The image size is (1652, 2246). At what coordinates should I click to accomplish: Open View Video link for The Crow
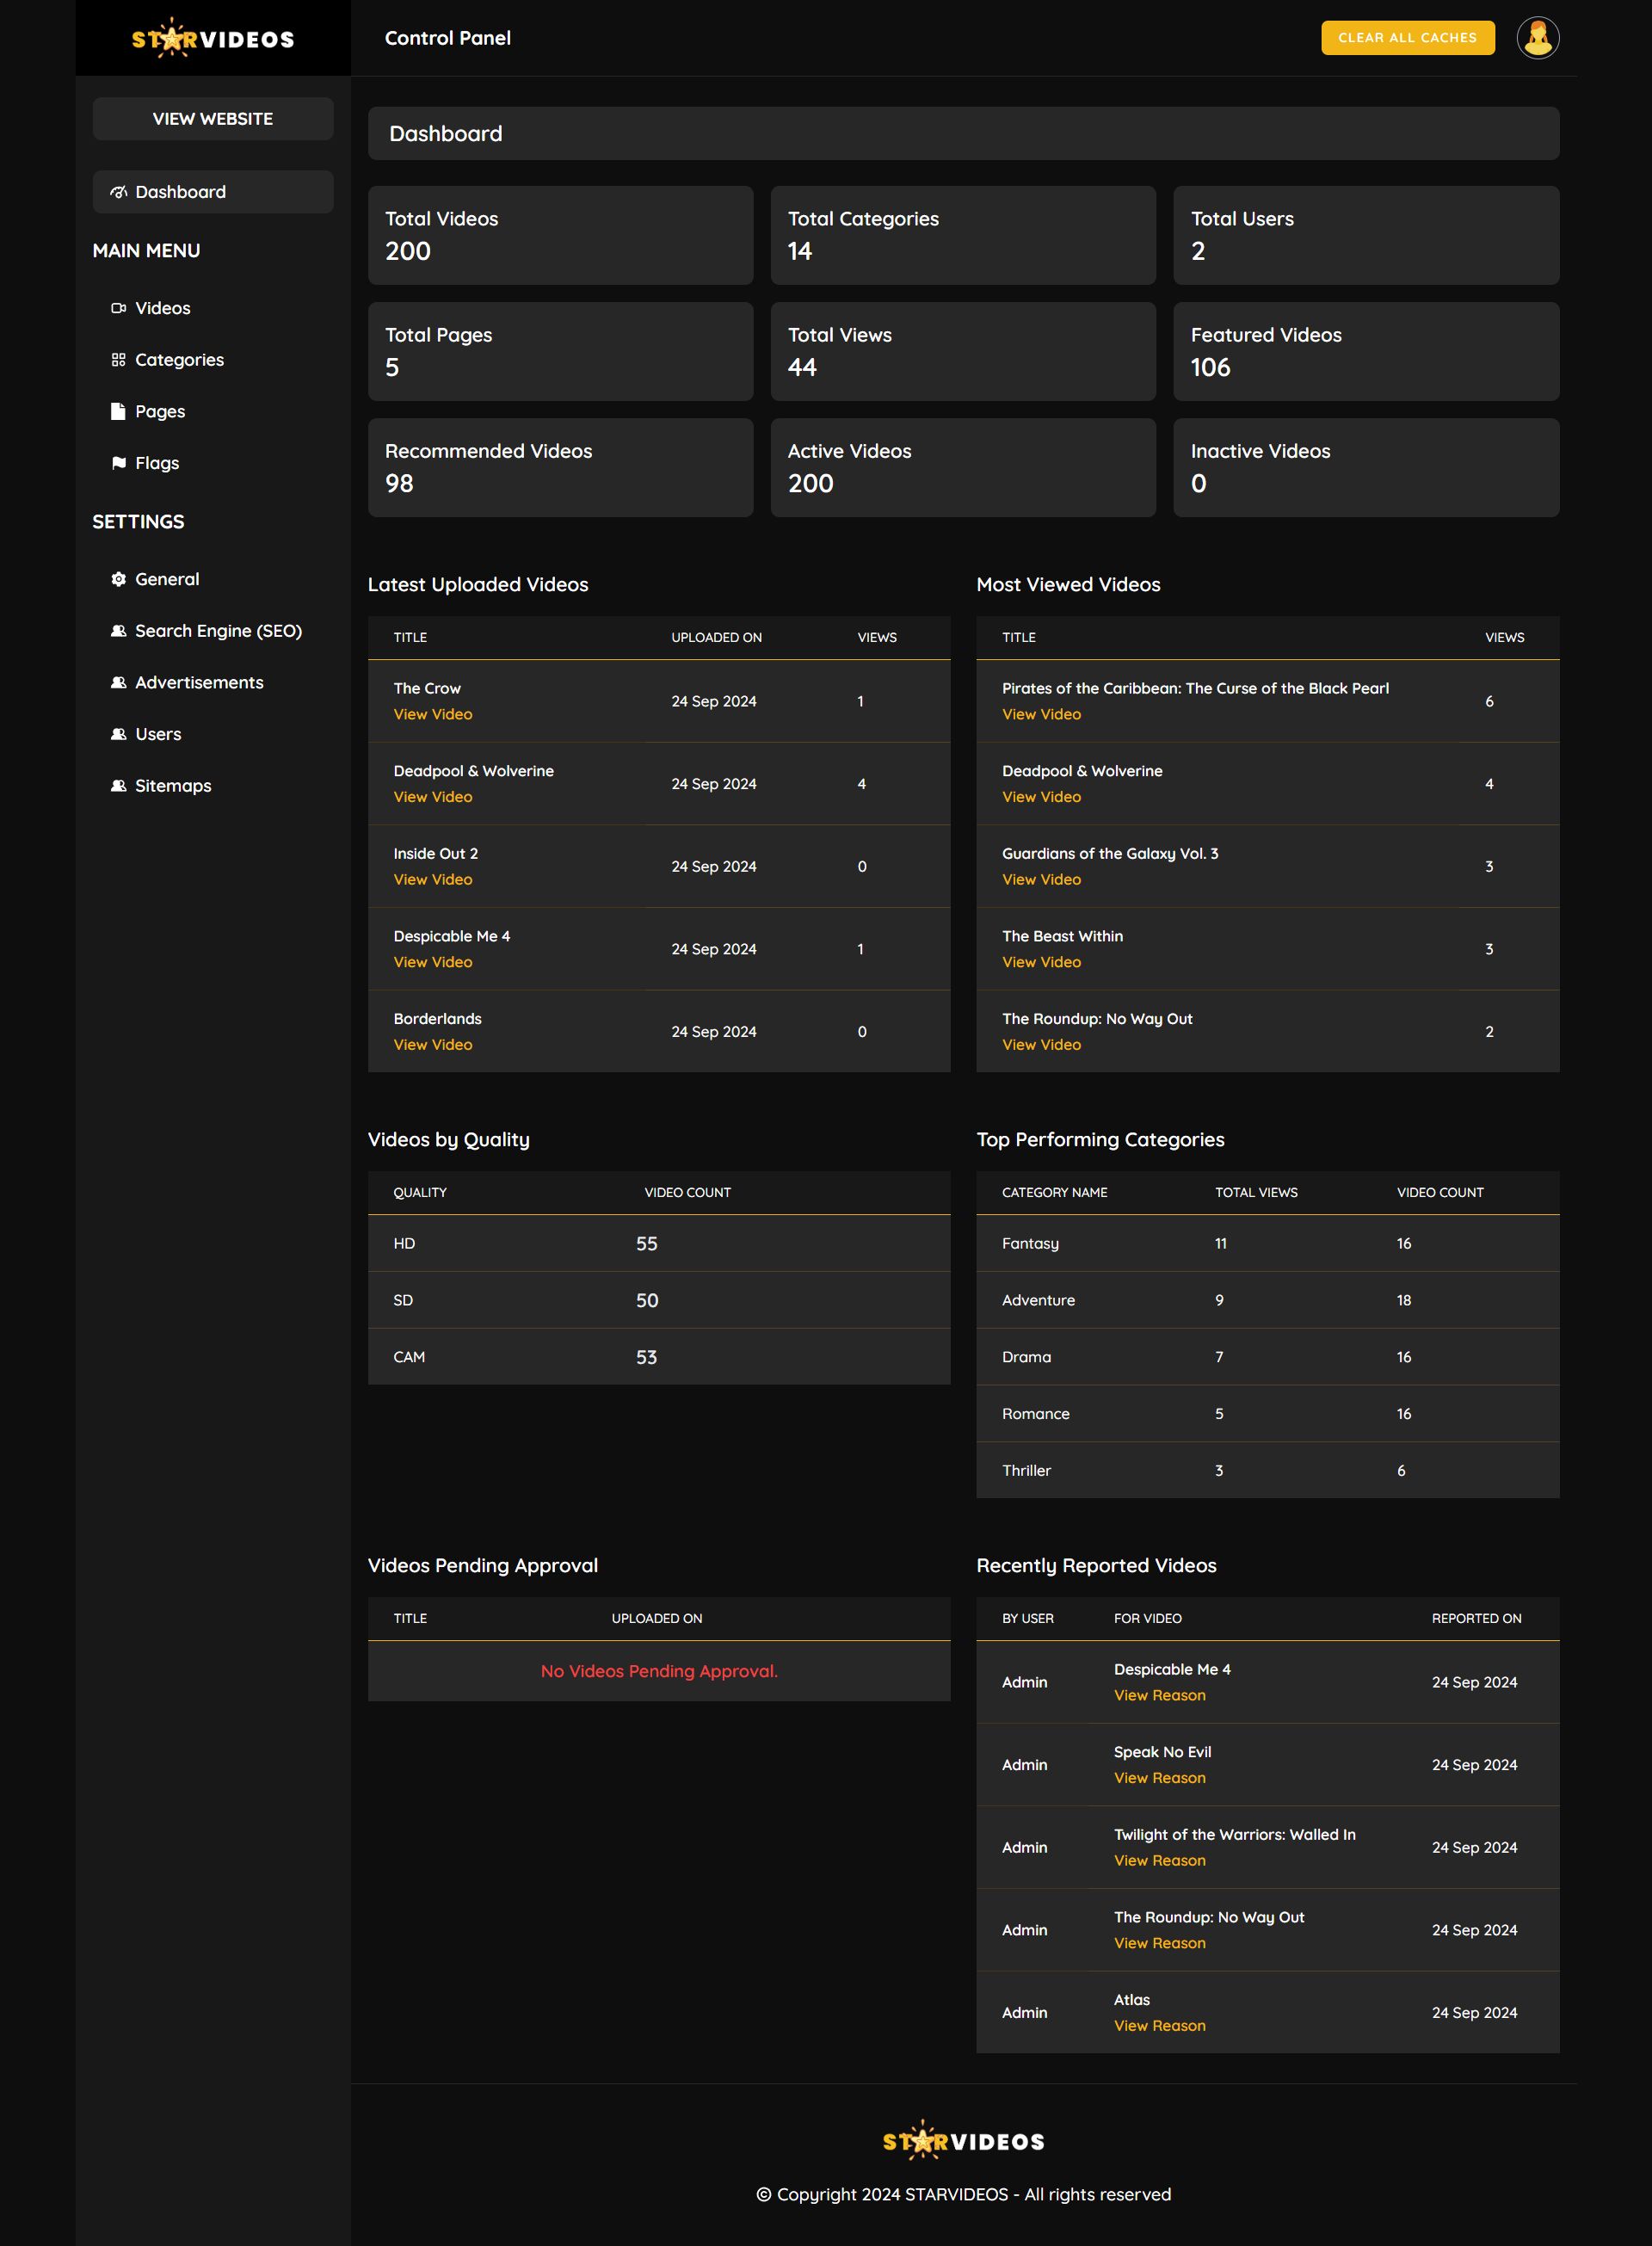coord(432,714)
